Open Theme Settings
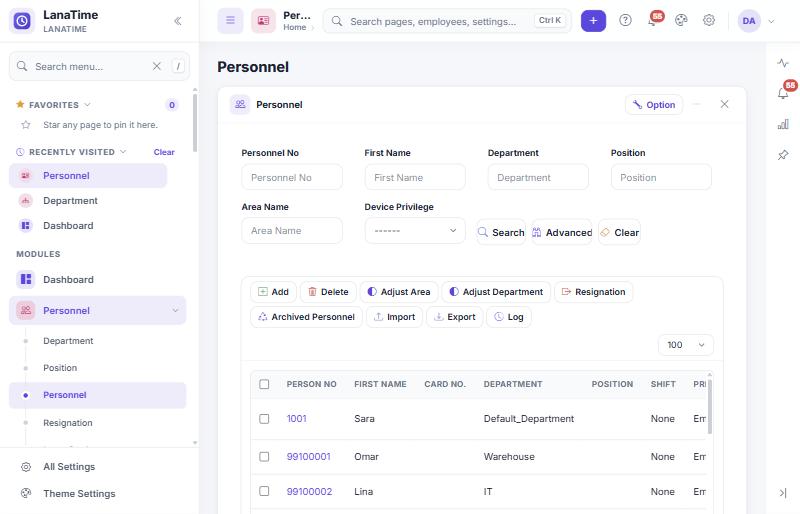 pyautogui.click(x=79, y=493)
